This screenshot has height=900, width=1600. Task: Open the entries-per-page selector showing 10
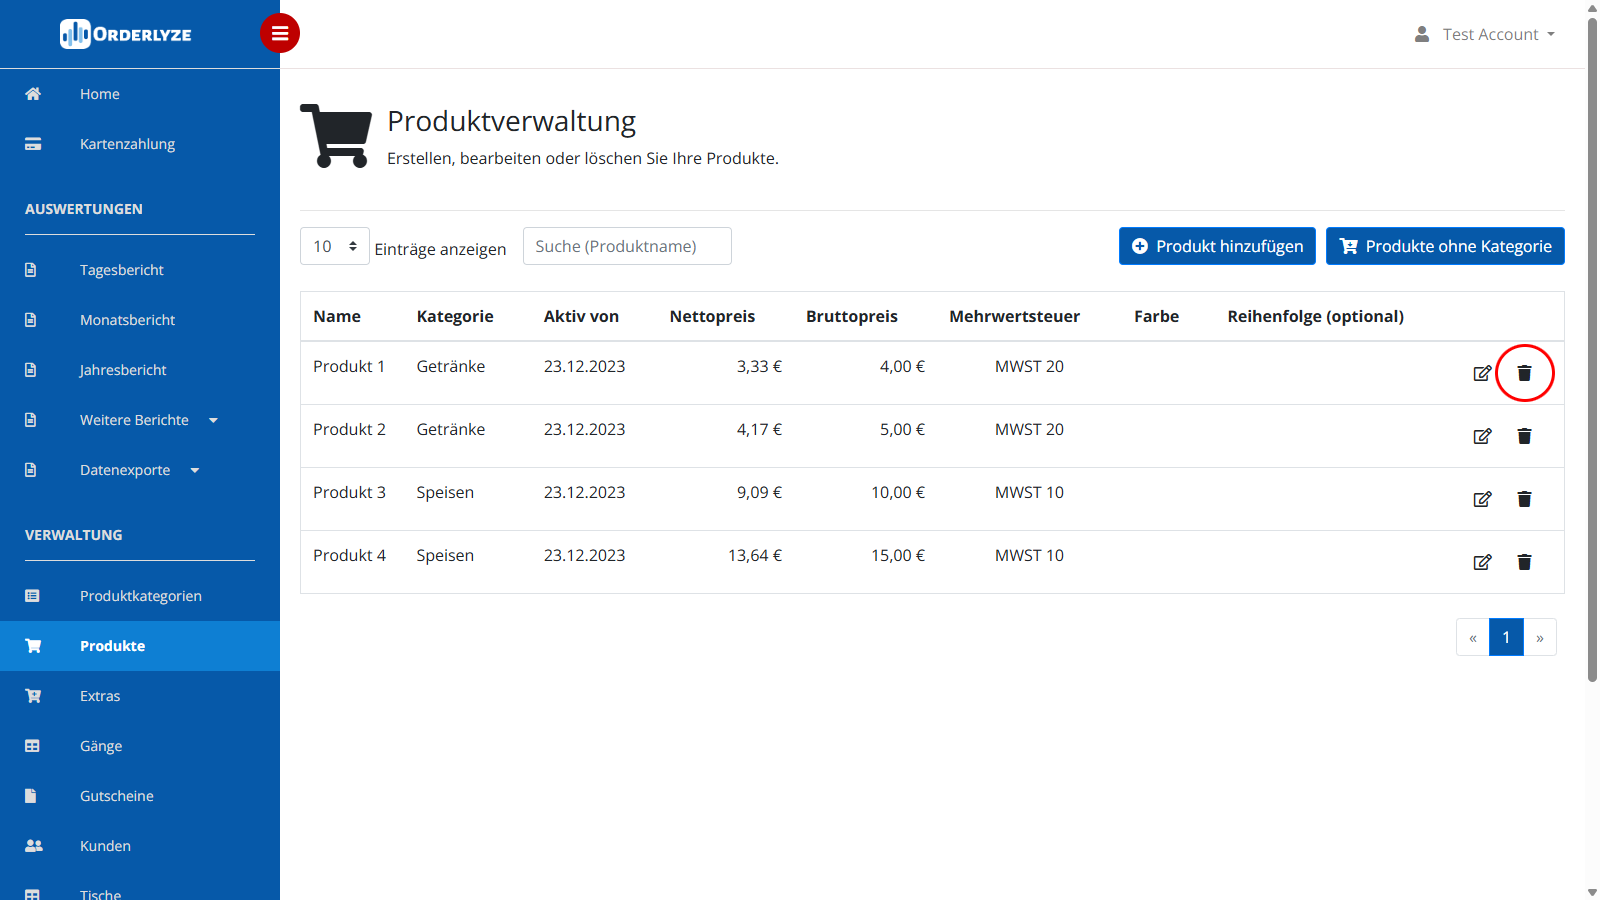[x=335, y=246]
